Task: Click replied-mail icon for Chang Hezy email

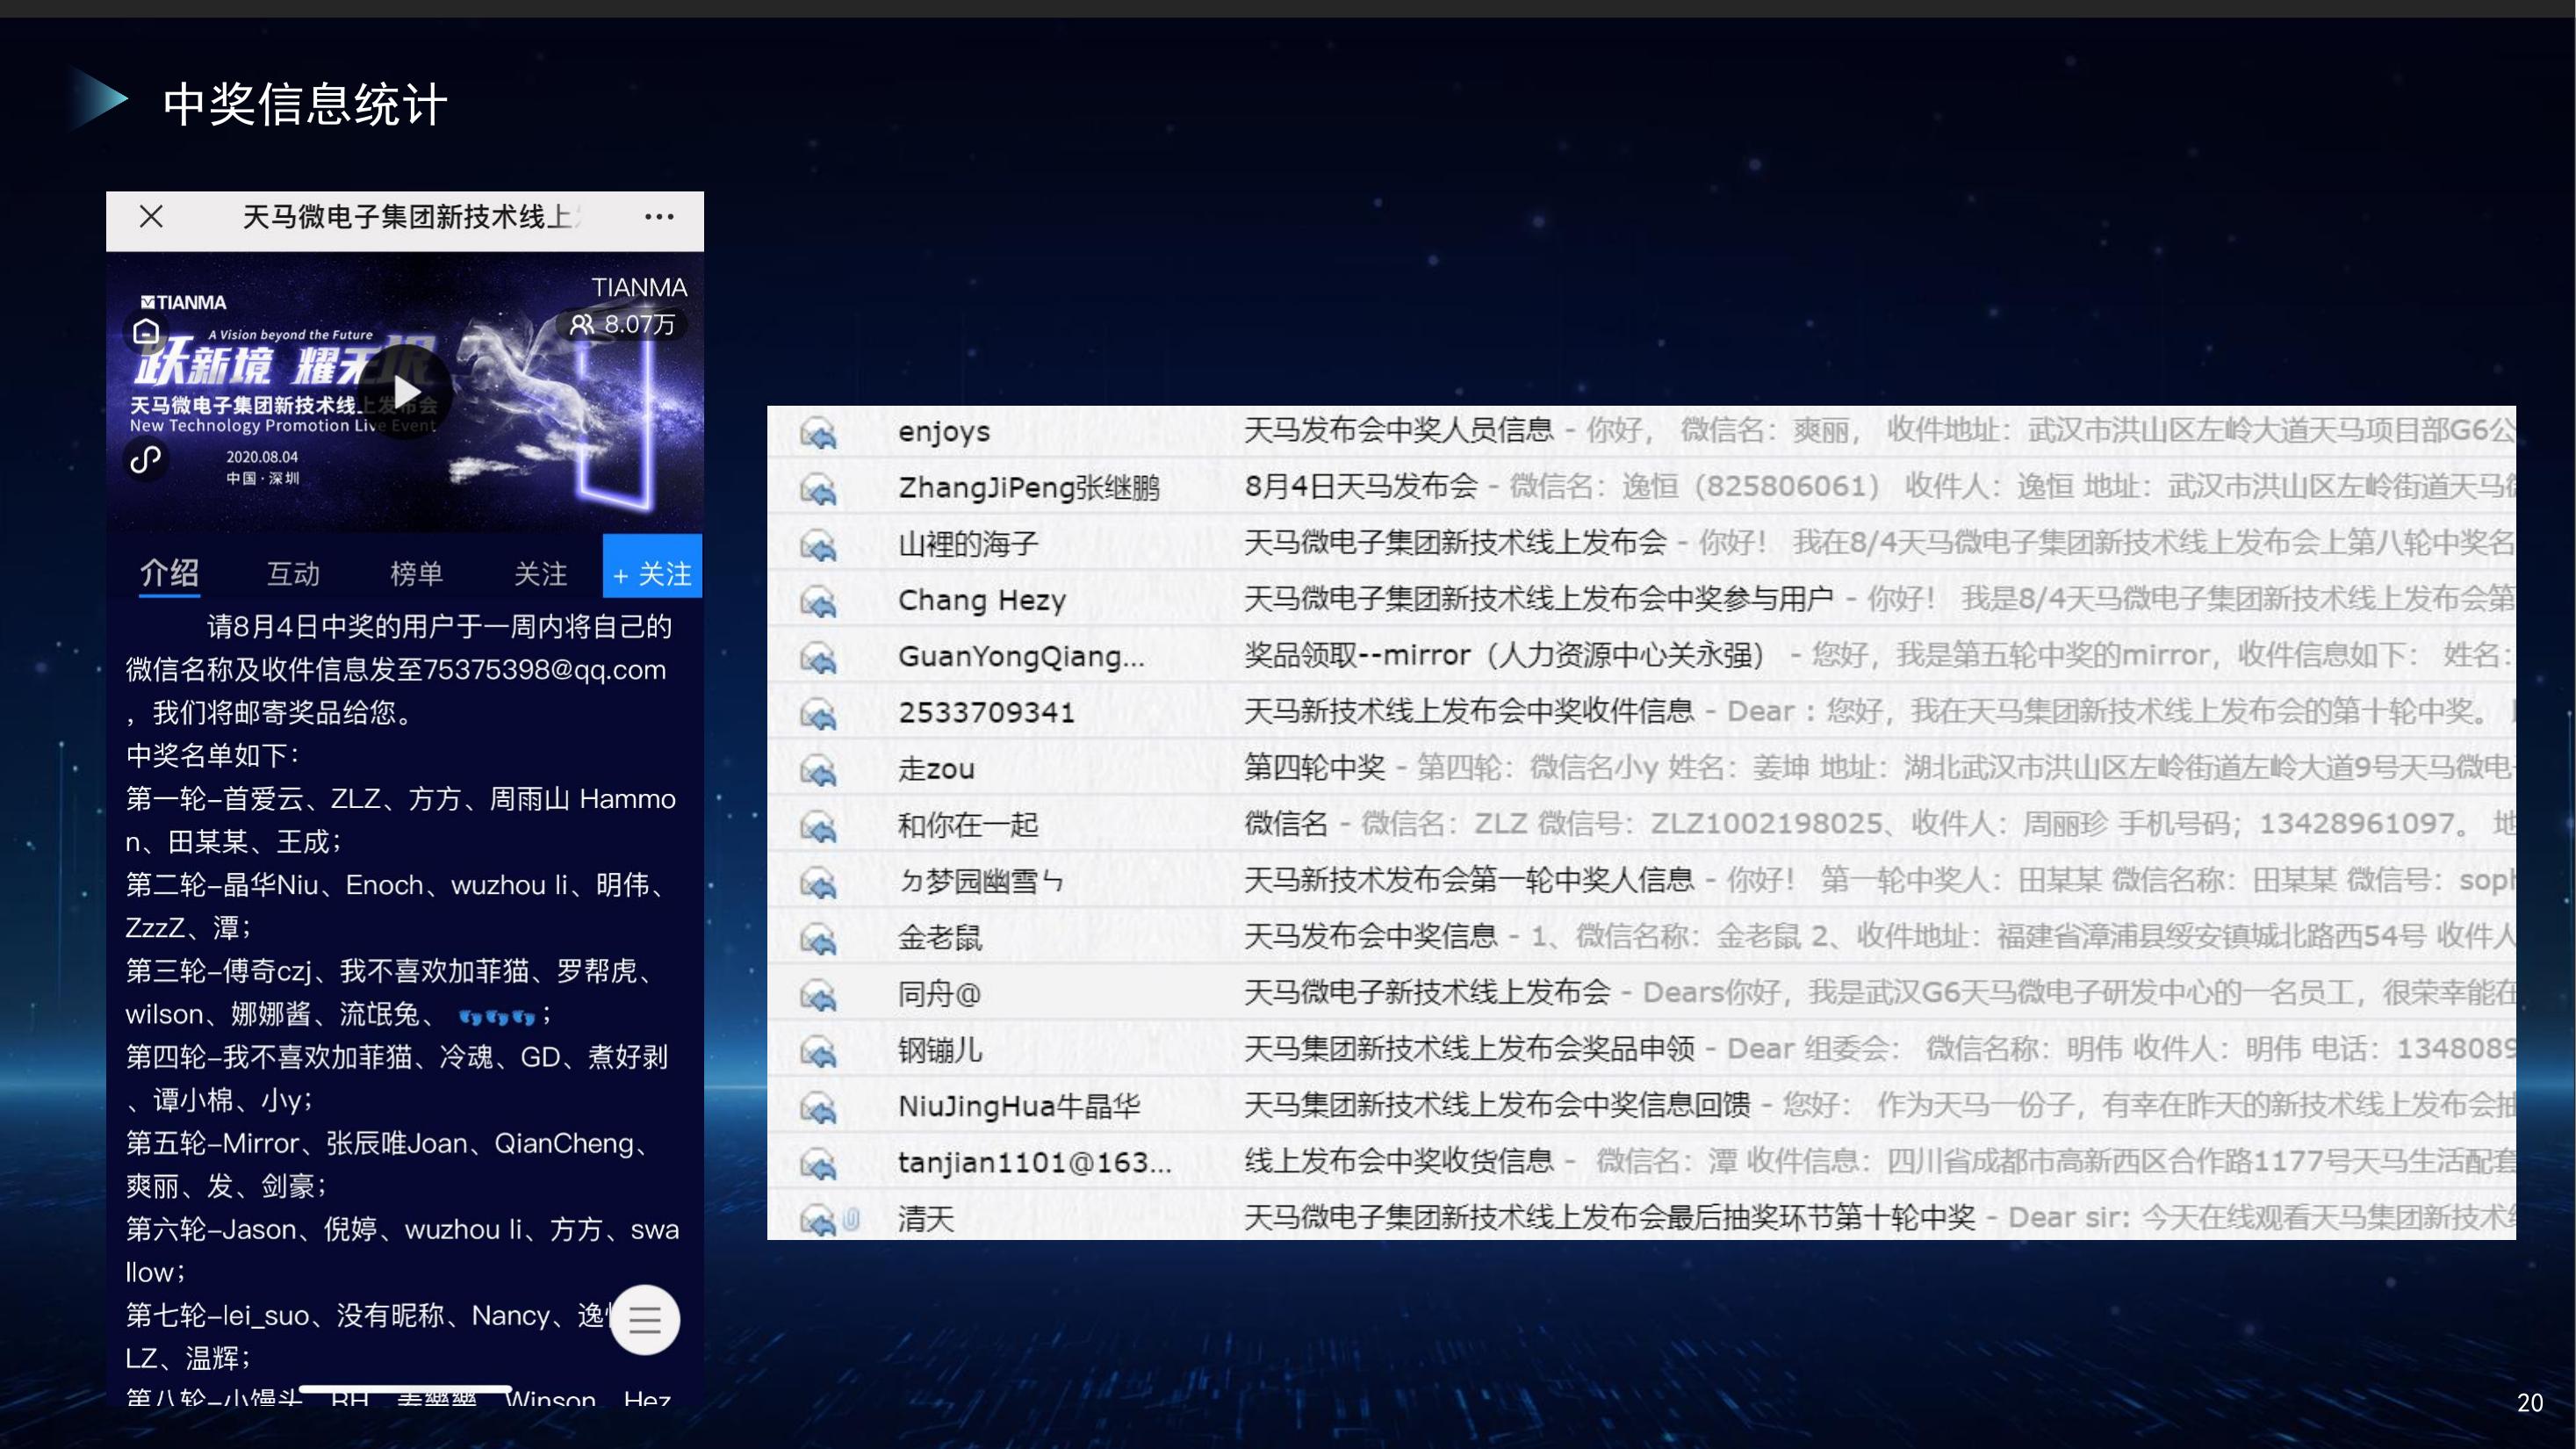Action: [x=818, y=601]
